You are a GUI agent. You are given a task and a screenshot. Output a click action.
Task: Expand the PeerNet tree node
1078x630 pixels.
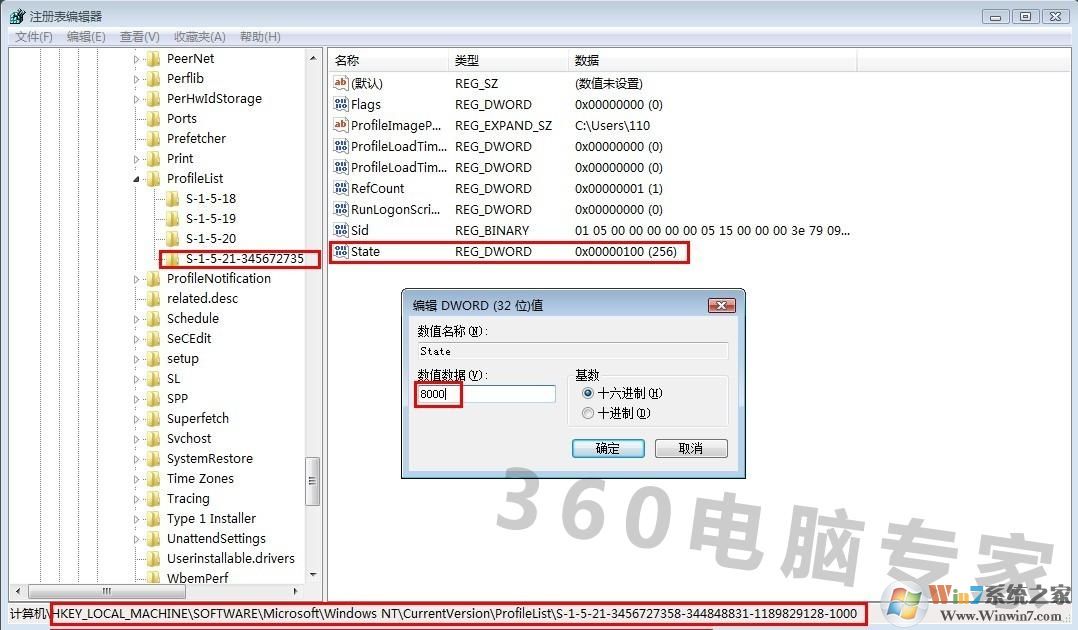point(136,59)
